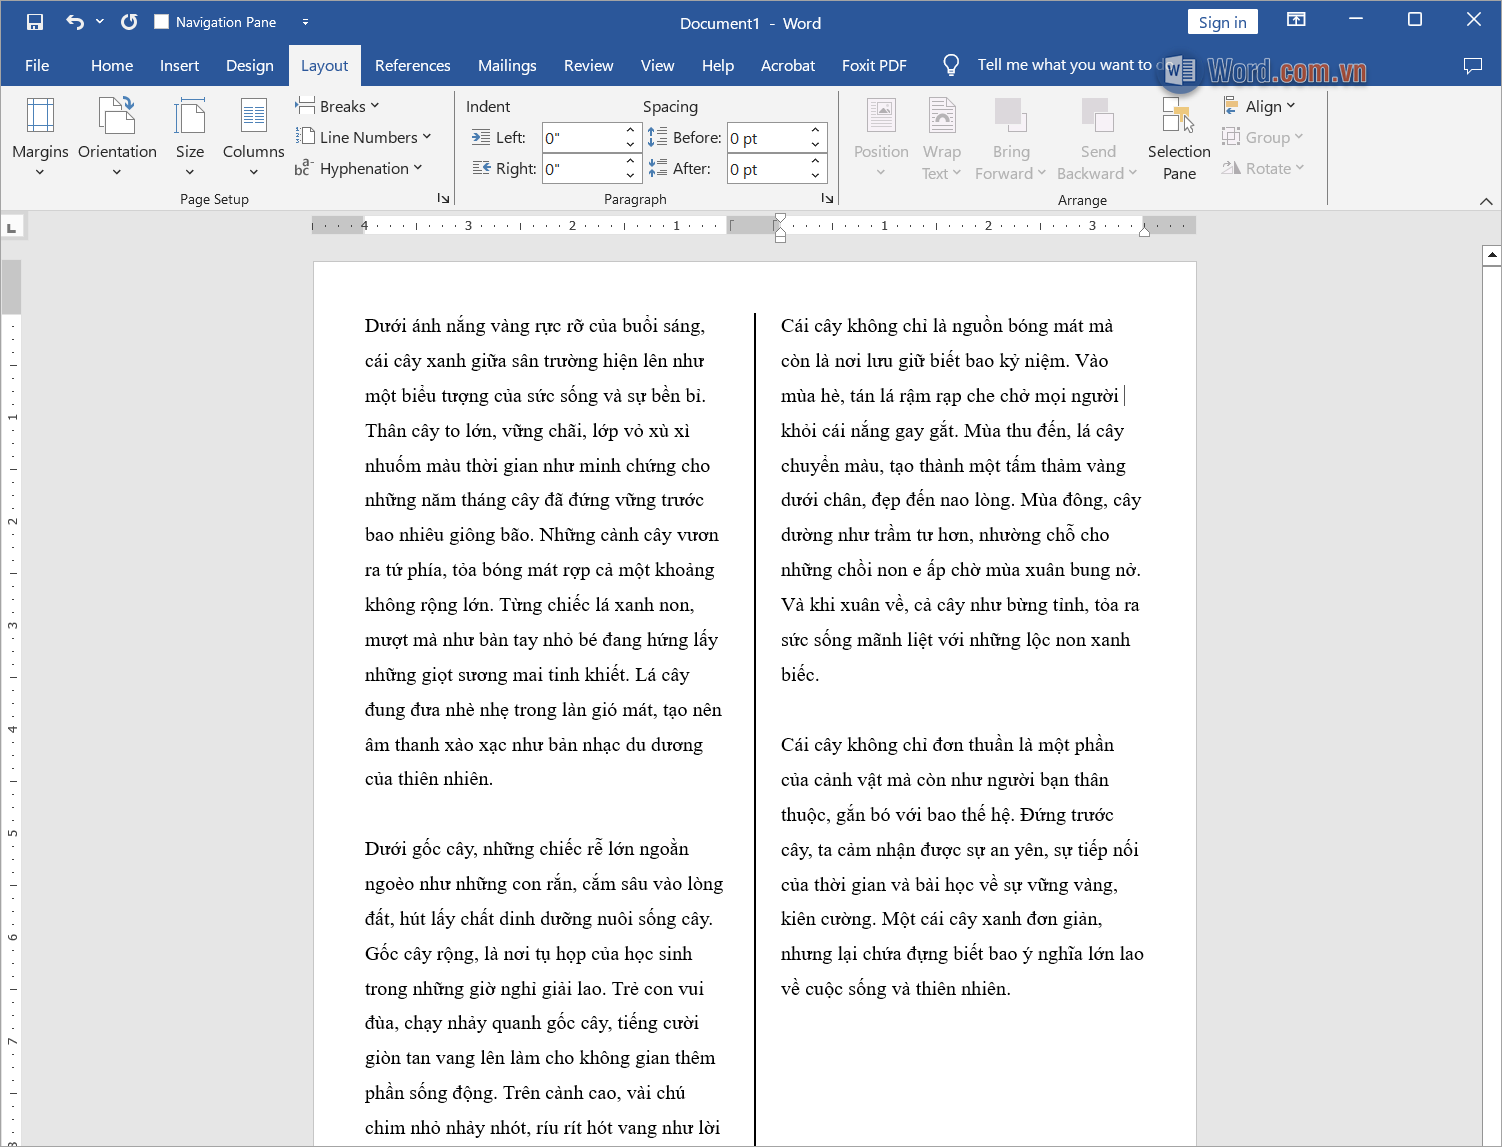Open the Align menu
This screenshot has width=1502, height=1147.
click(1259, 106)
